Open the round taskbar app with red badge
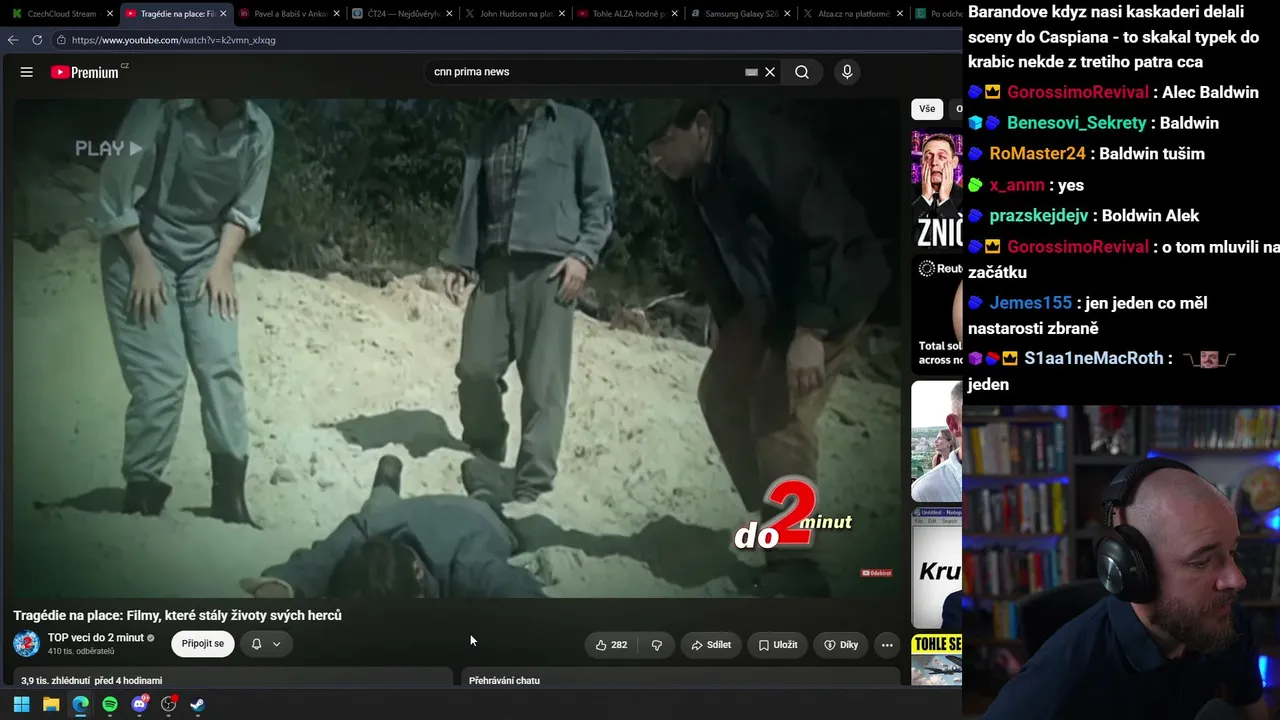This screenshot has width=1280, height=720. click(x=169, y=704)
